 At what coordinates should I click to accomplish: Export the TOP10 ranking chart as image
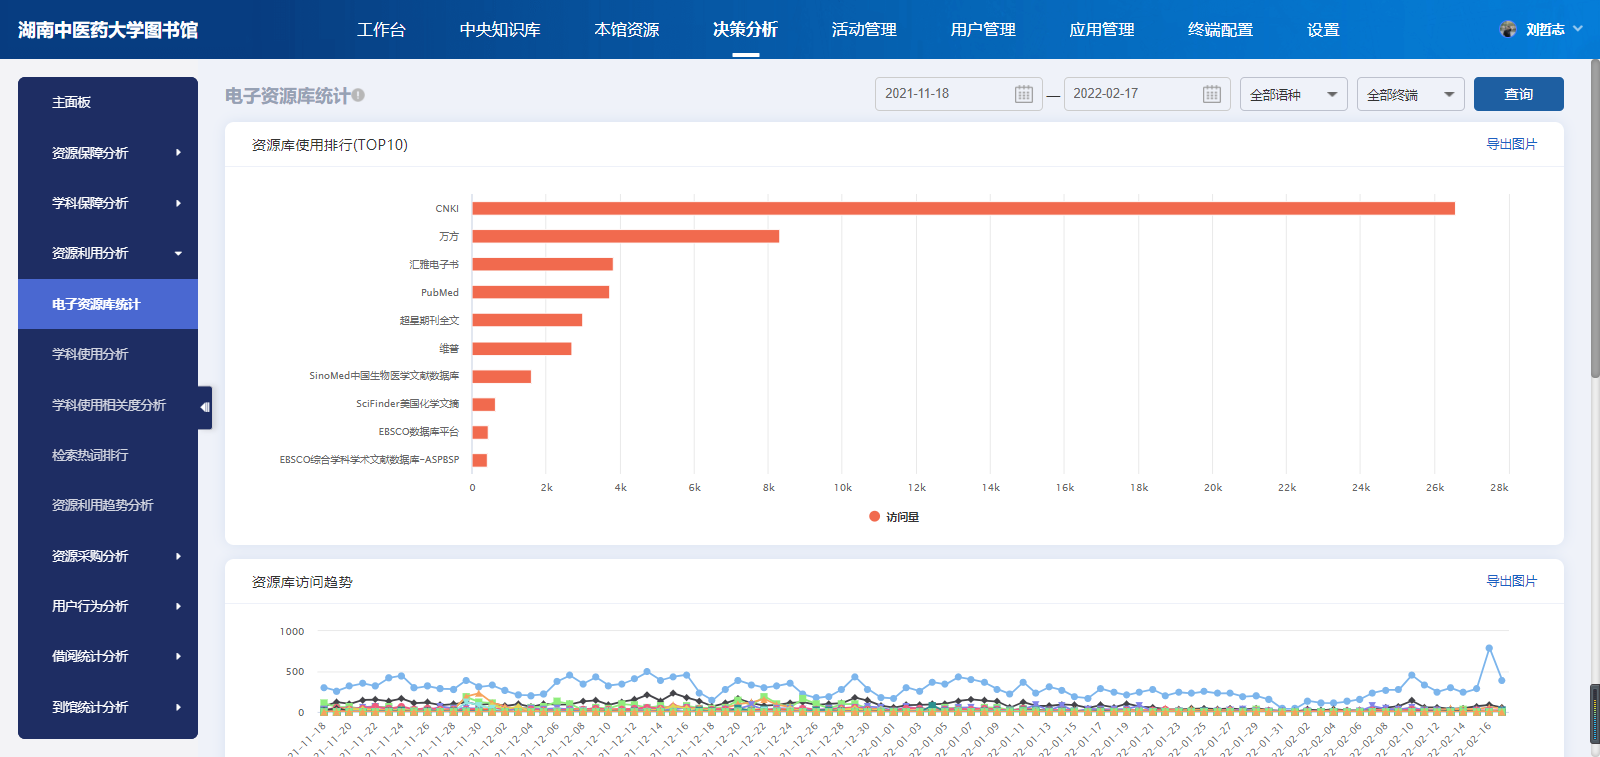coord(1510,144)
